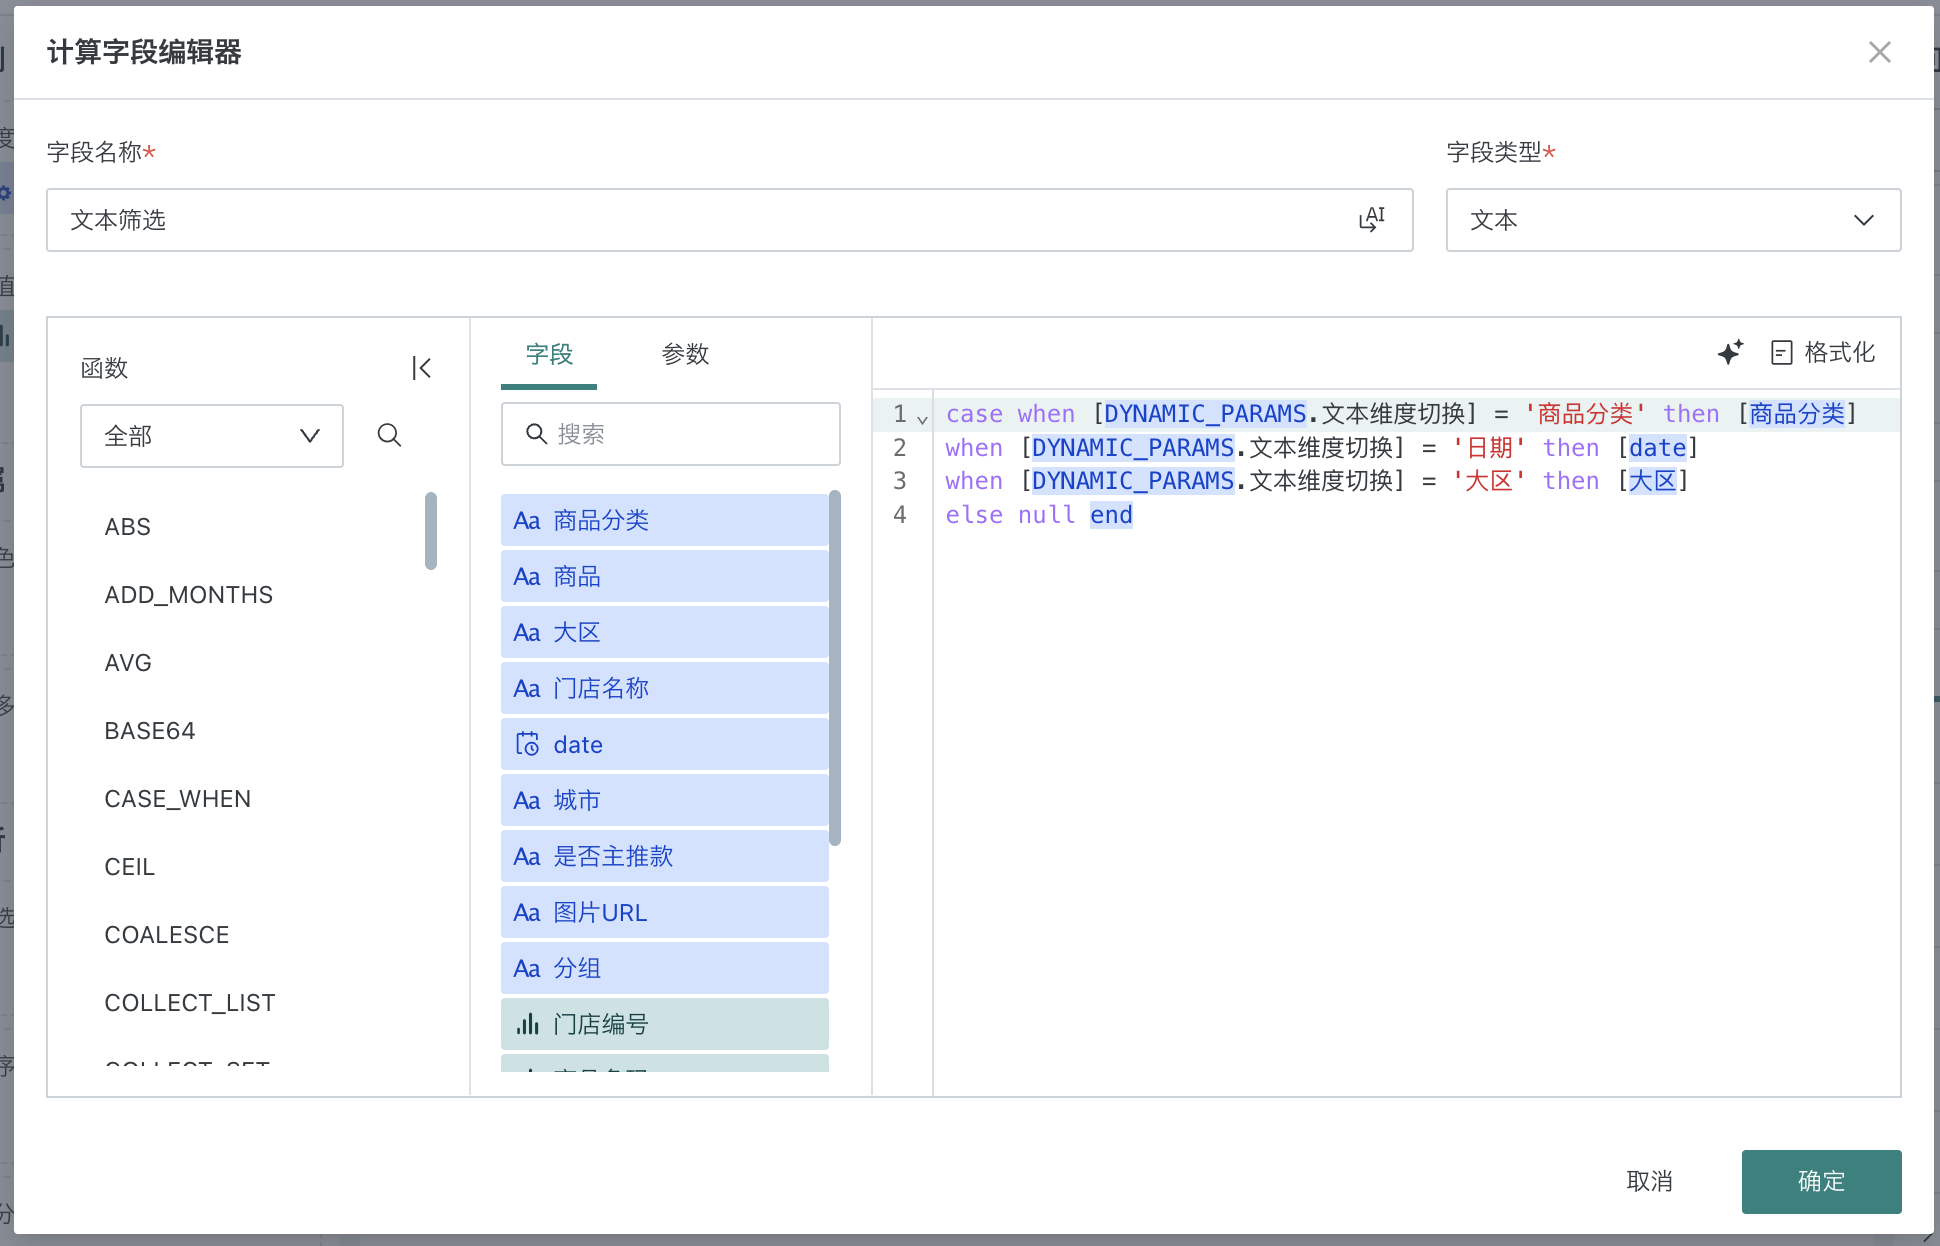Click the field list scrollbar

(835, 667)
